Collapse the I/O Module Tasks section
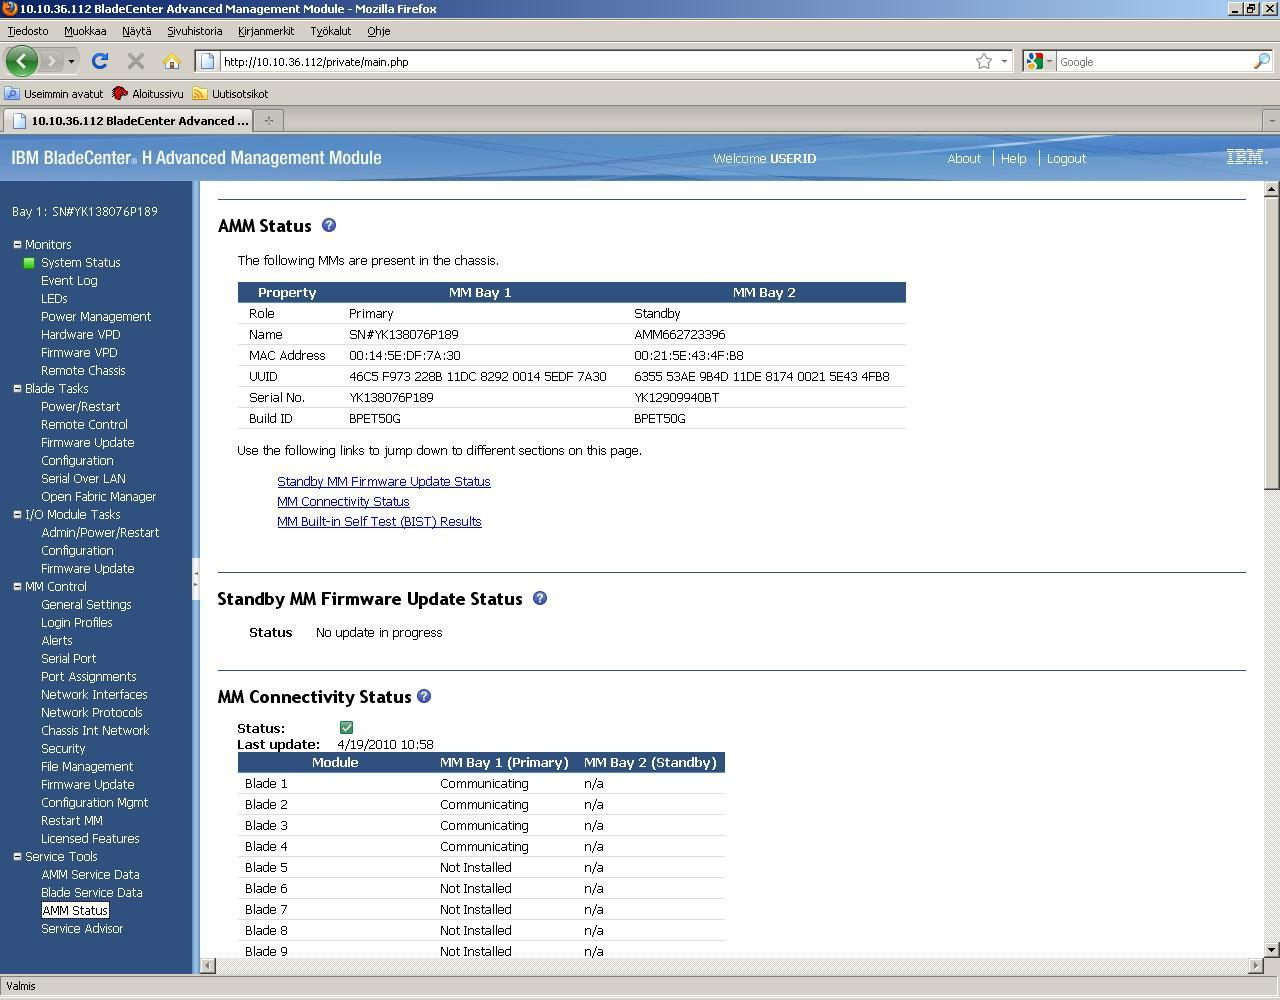1280x1000 pixels. pos(17,514)
